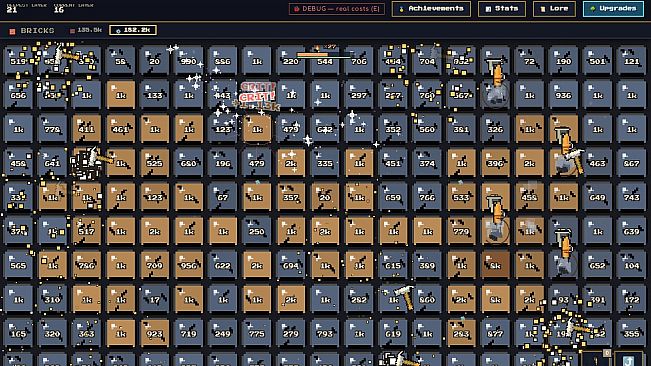Toggle the DEBUG real costs switch
Screen dimensions: 651x366
[337, 9]
